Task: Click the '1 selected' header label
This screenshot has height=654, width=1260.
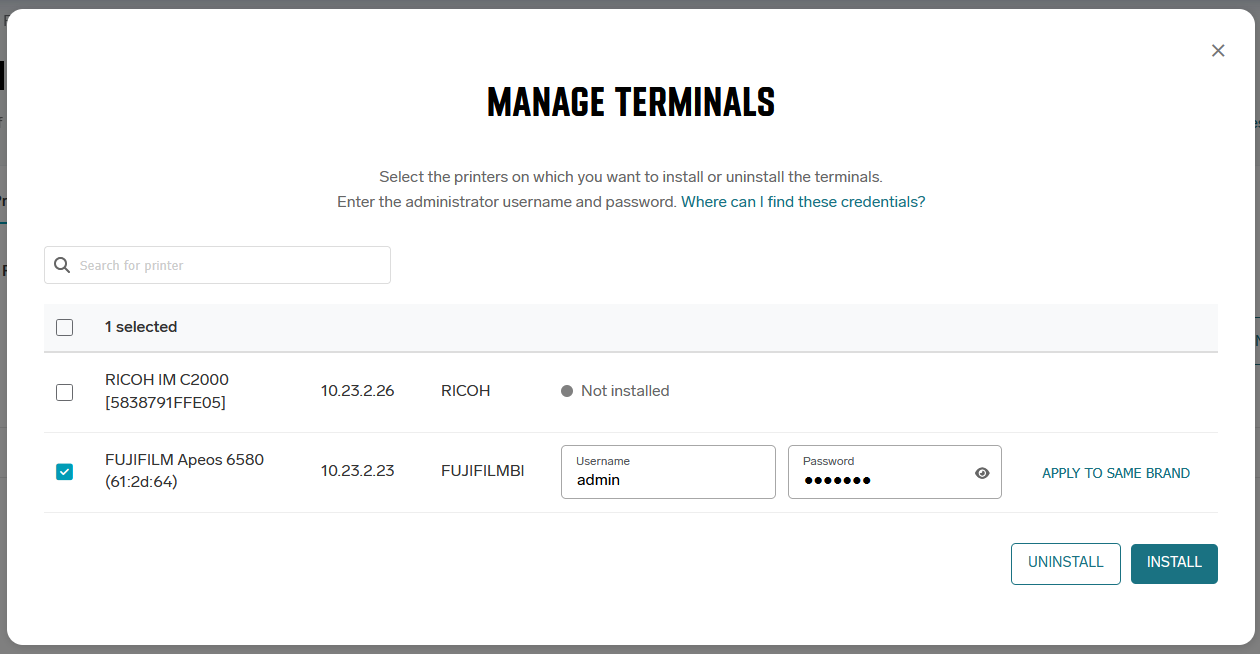Action: (141, 327)
